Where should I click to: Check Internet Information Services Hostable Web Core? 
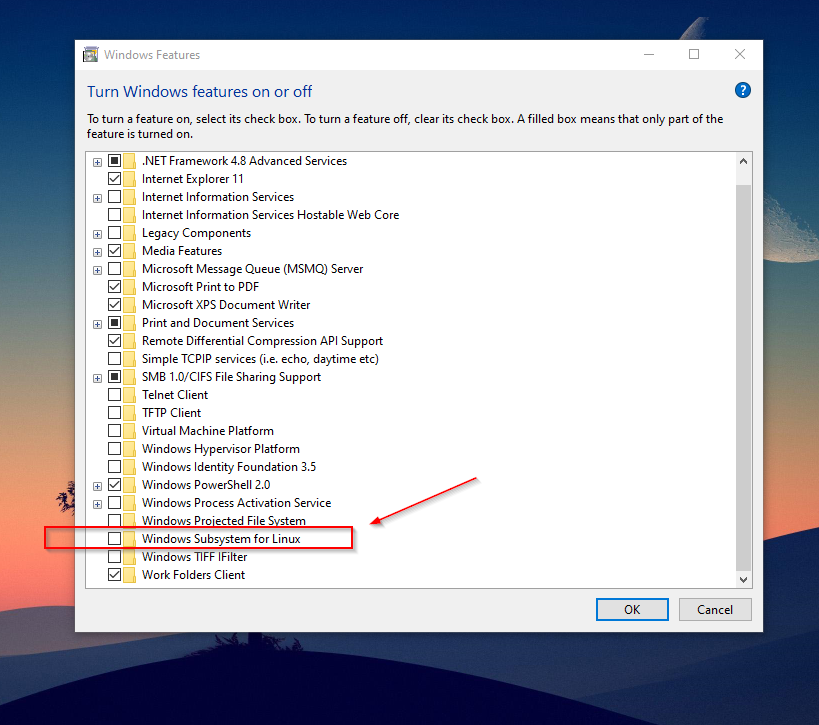pyautogui.click(x=114, y=215)
